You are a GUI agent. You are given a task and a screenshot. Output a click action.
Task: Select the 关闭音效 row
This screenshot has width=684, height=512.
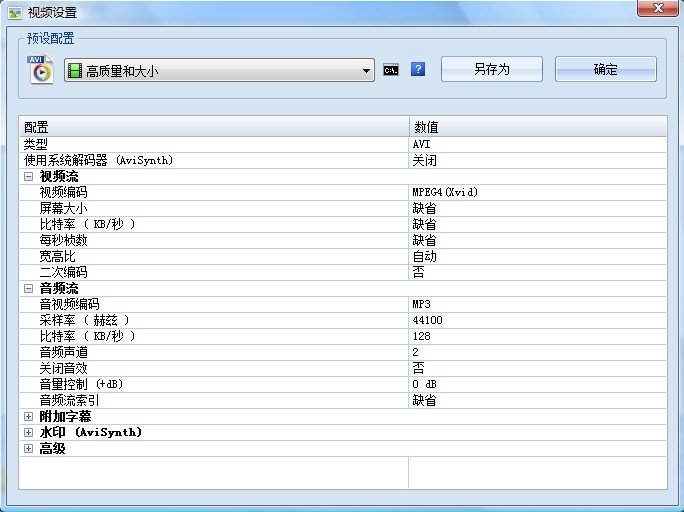[x=343, y=369]
